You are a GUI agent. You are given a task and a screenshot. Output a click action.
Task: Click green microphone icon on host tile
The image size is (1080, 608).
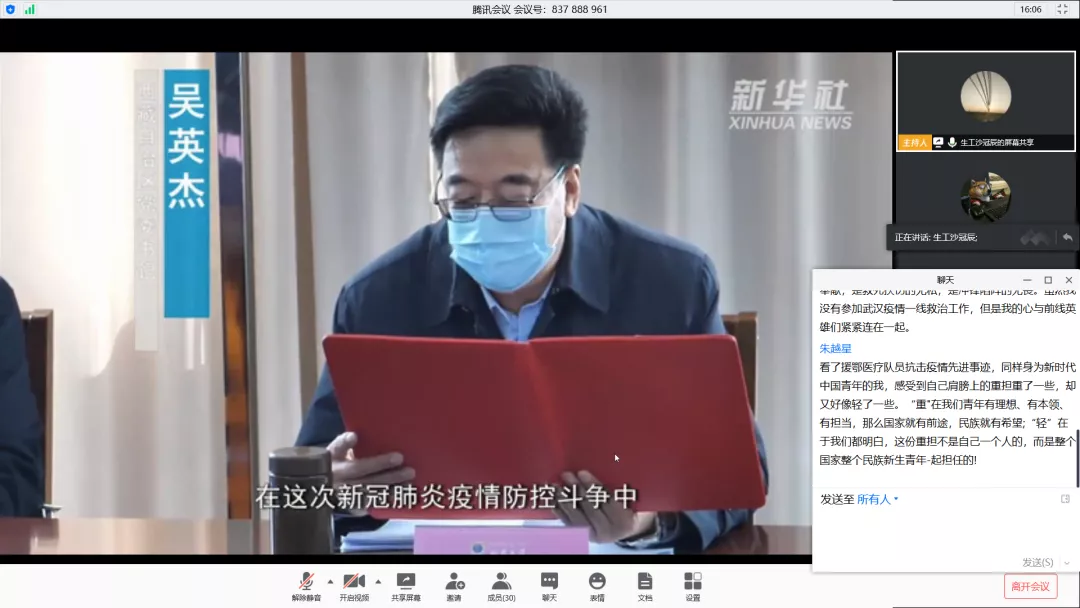coord(952,143)
